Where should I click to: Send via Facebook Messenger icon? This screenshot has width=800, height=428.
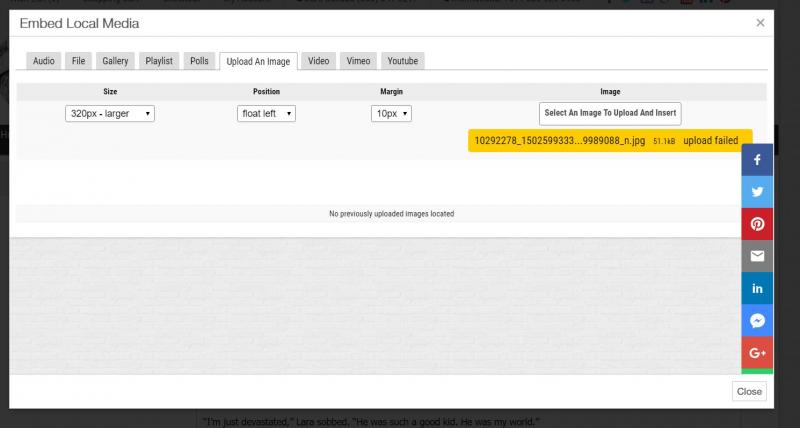click(x=757, y=321)
